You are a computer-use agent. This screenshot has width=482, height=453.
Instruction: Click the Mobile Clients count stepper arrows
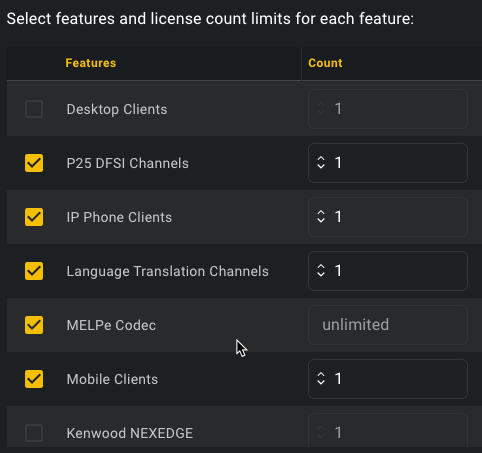click(321, 379)
